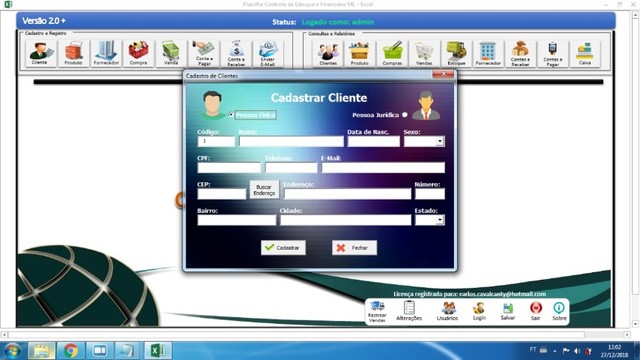640x360 pixels.
Task: Click the Fechar button
Action: coord(354,248)
